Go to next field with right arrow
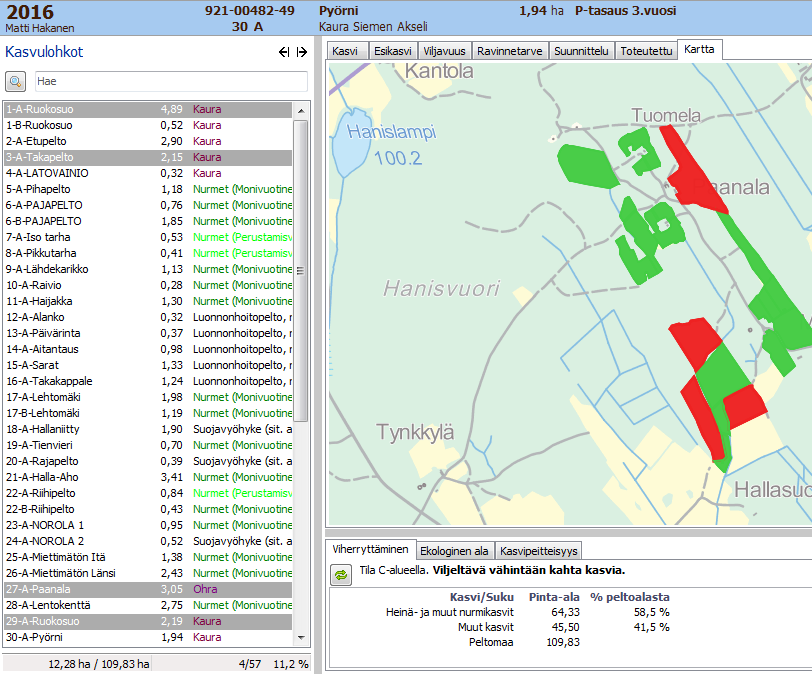 pyautogui.click(x=302, y=52)
